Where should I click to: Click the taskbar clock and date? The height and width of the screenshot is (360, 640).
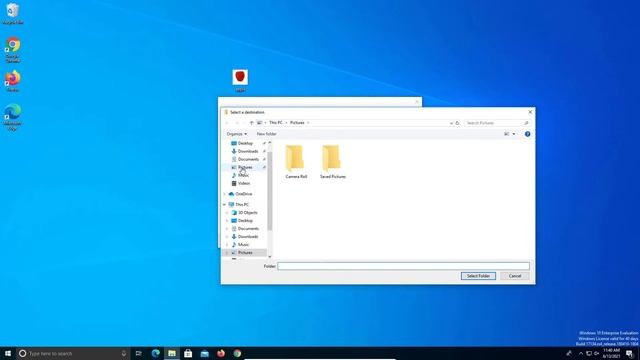pos(611,353)
